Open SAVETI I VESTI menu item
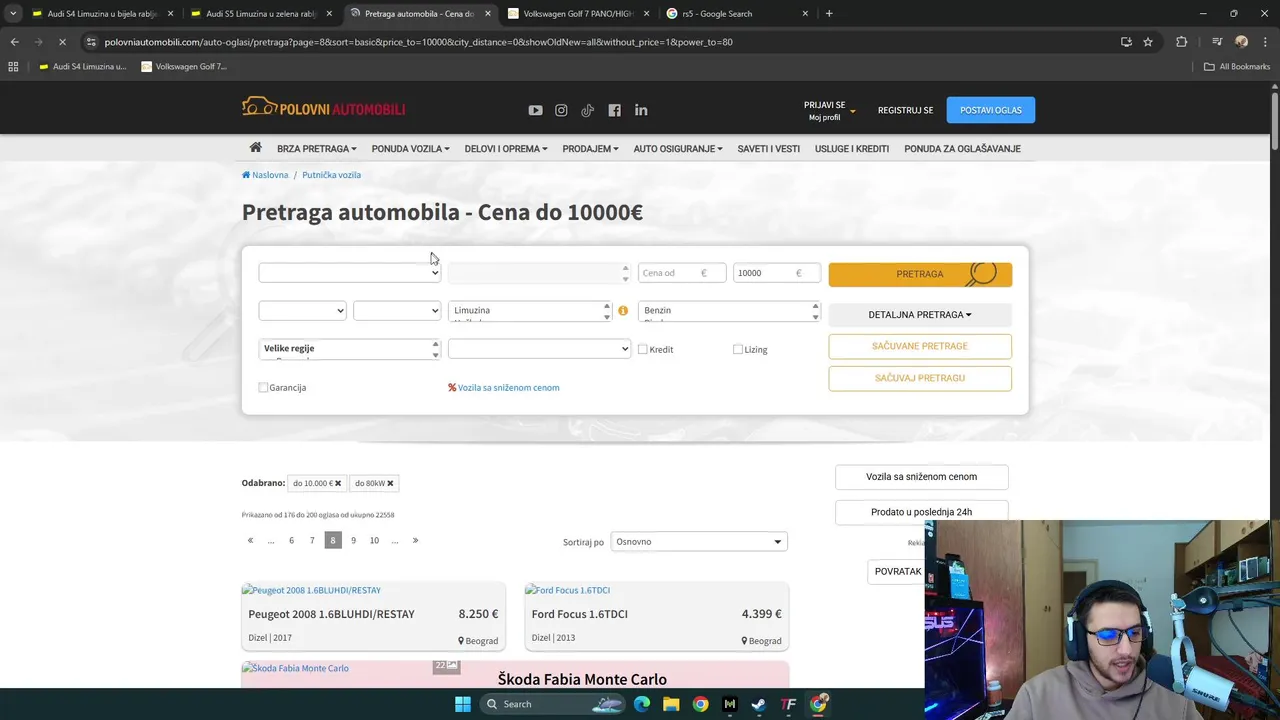 click(769, 149)
